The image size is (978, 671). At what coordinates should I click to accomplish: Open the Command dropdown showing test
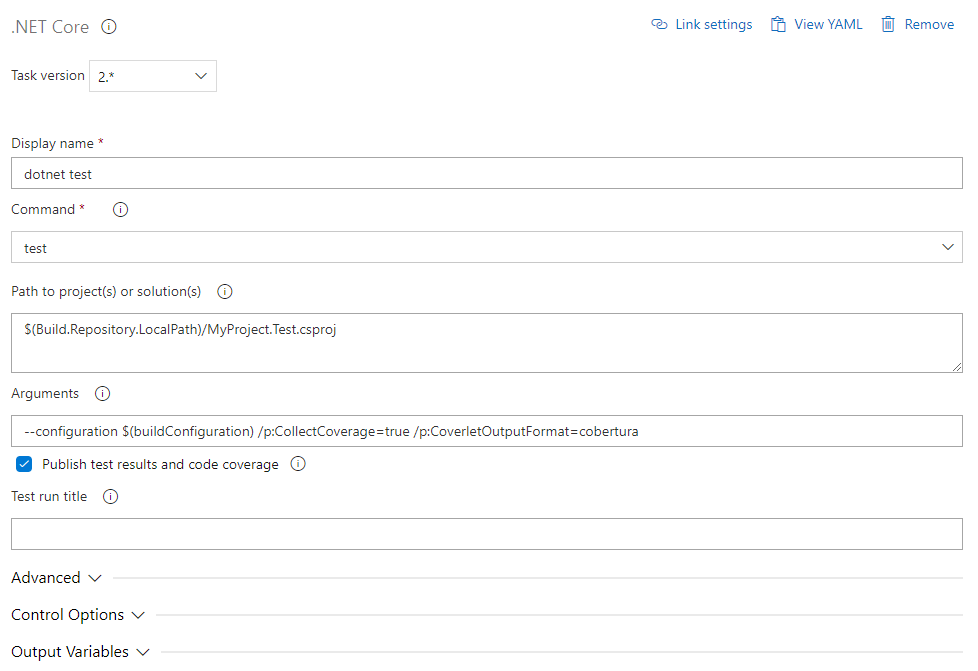click(x=487, y=247)
